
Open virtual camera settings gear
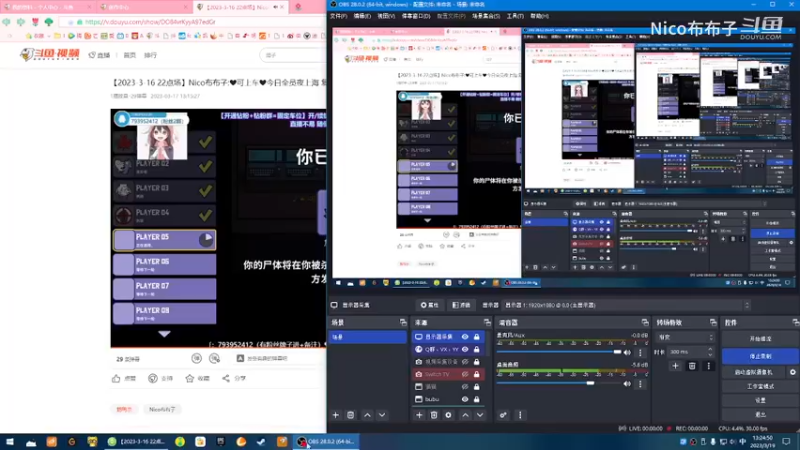point(793,372)
